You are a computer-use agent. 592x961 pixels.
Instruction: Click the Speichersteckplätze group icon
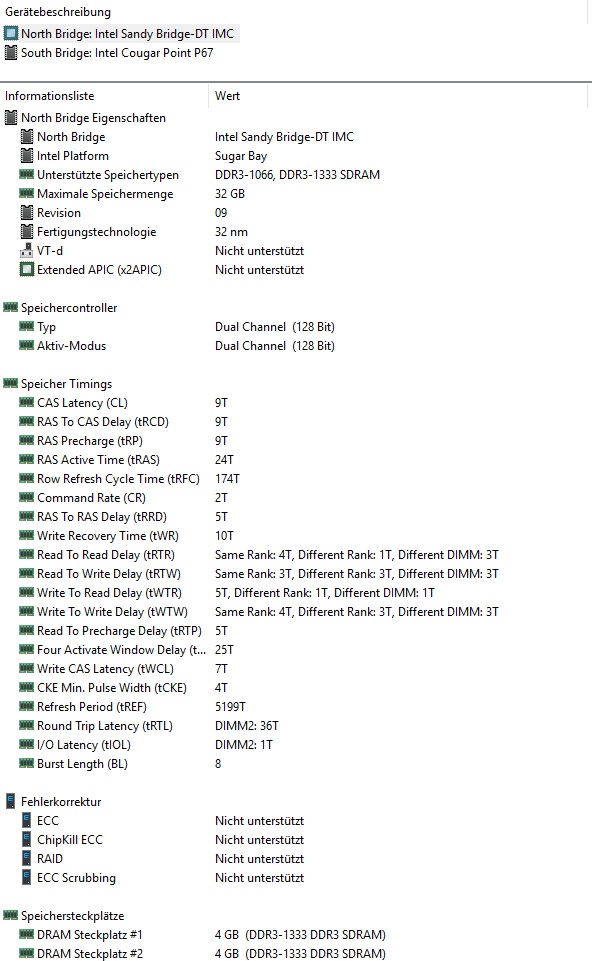click(x=10, y=916)
